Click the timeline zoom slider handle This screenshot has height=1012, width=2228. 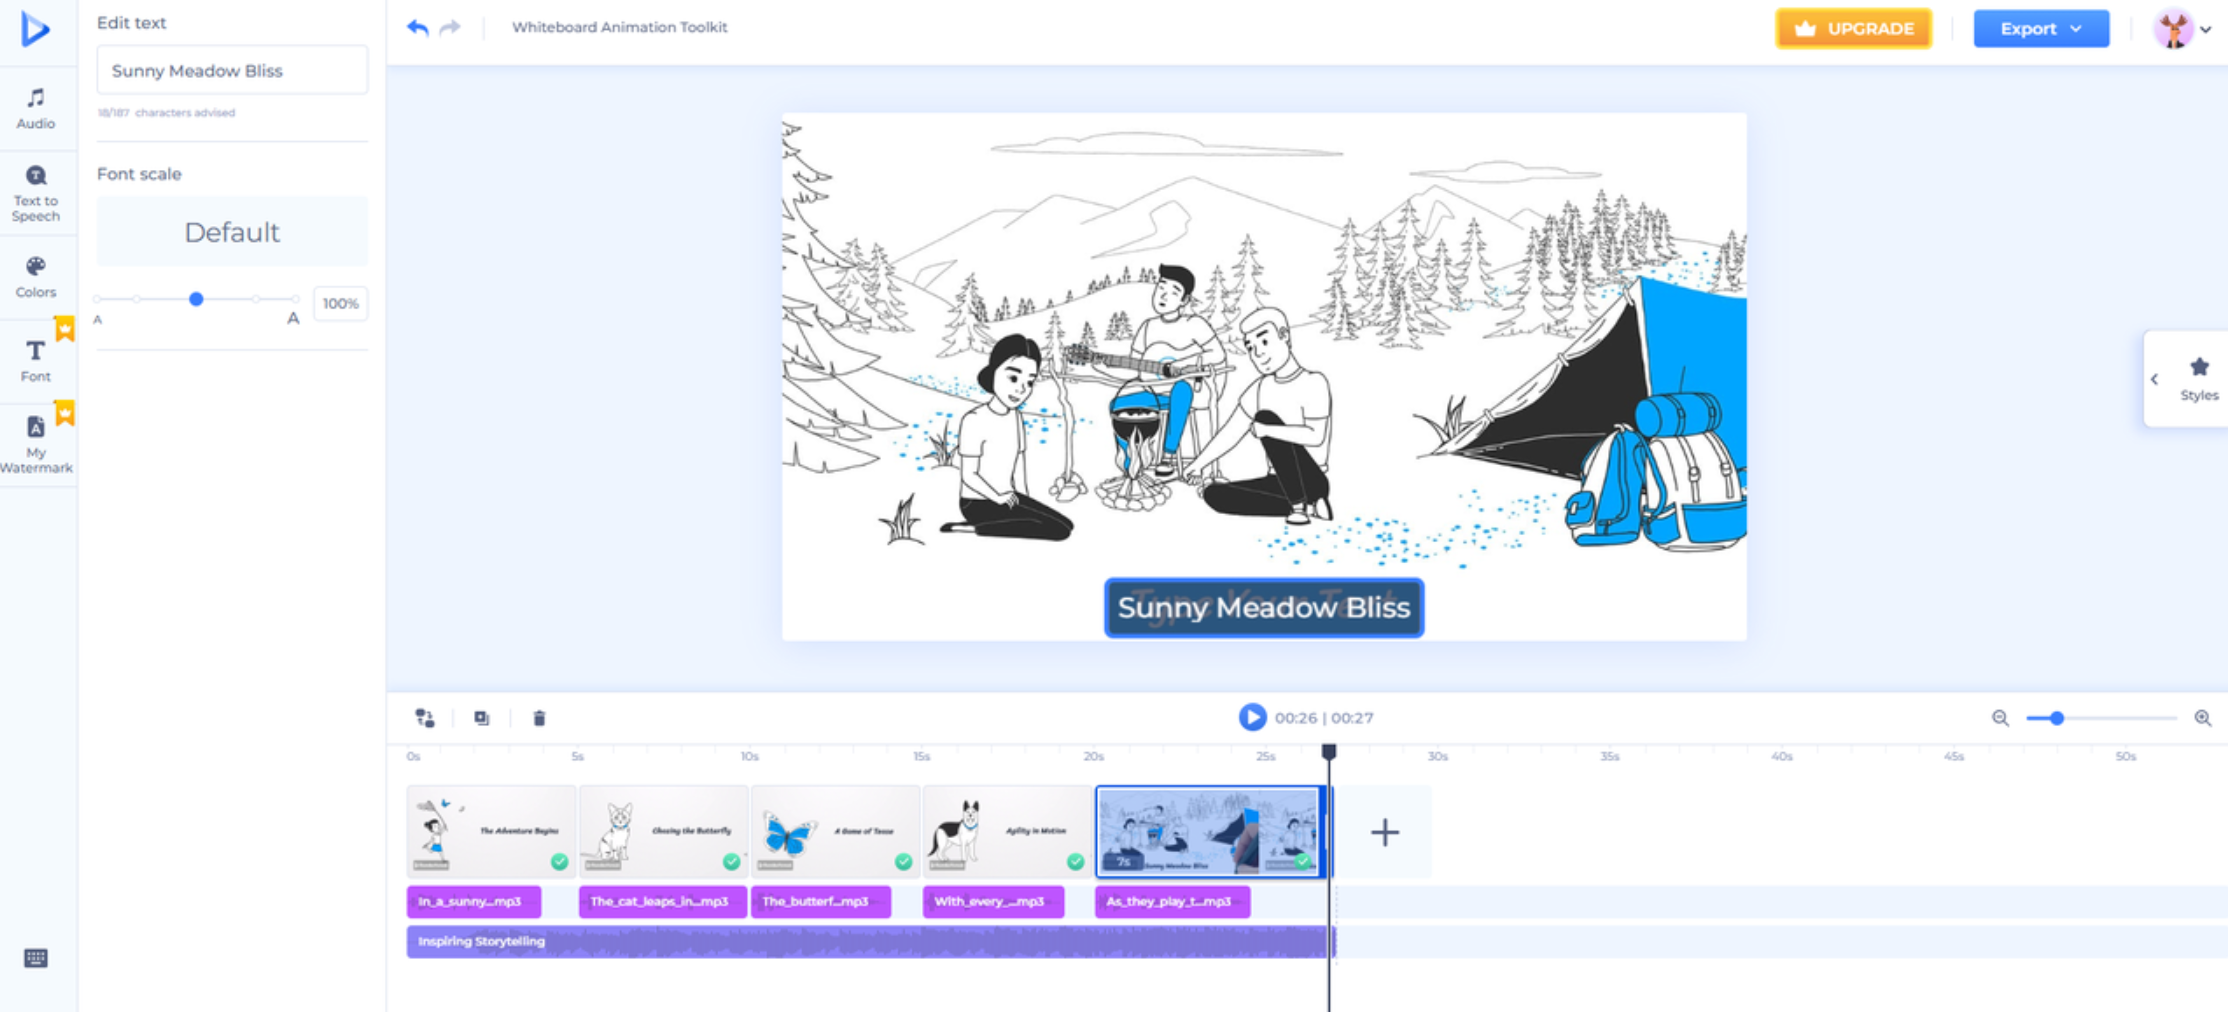point(2057,718)
